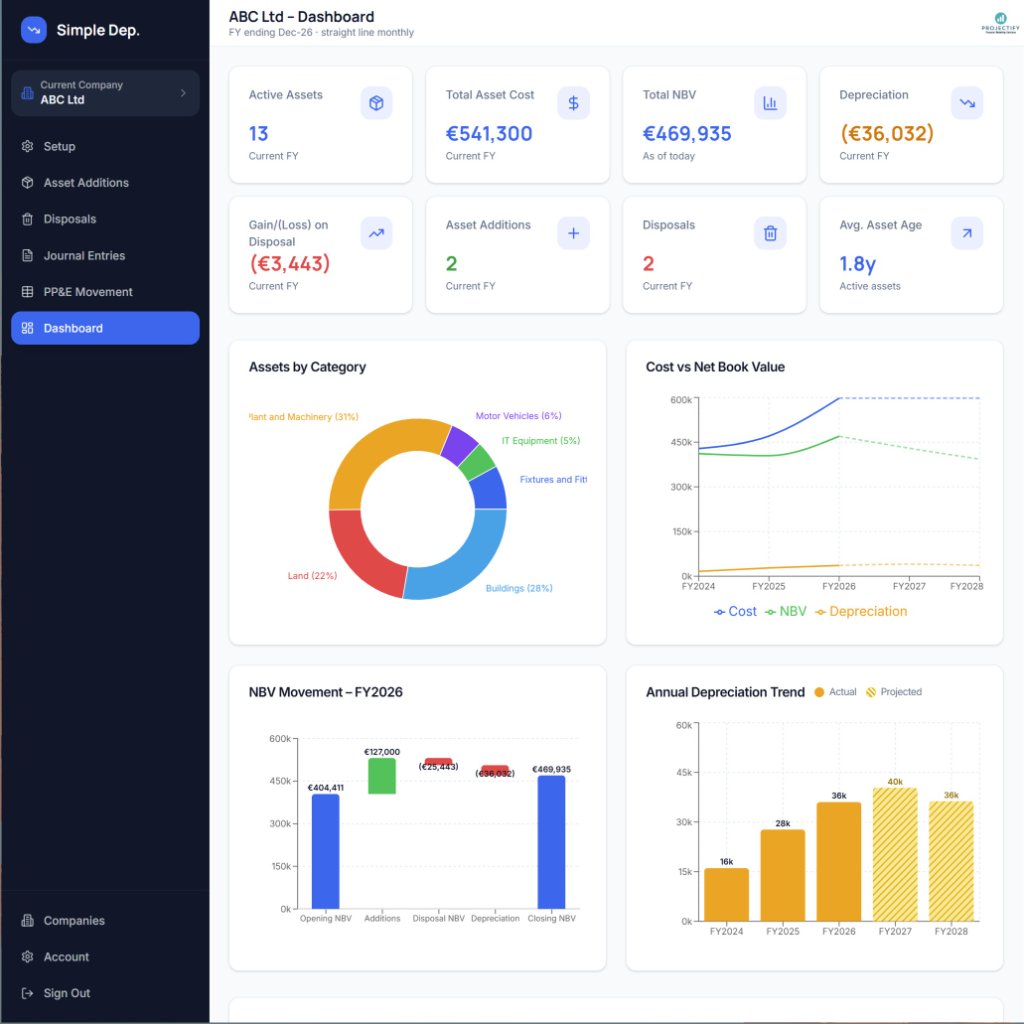1024x1024 pixels.
Task: Toggle the Depreciation series in chart legend
Action: click(861, 611)
